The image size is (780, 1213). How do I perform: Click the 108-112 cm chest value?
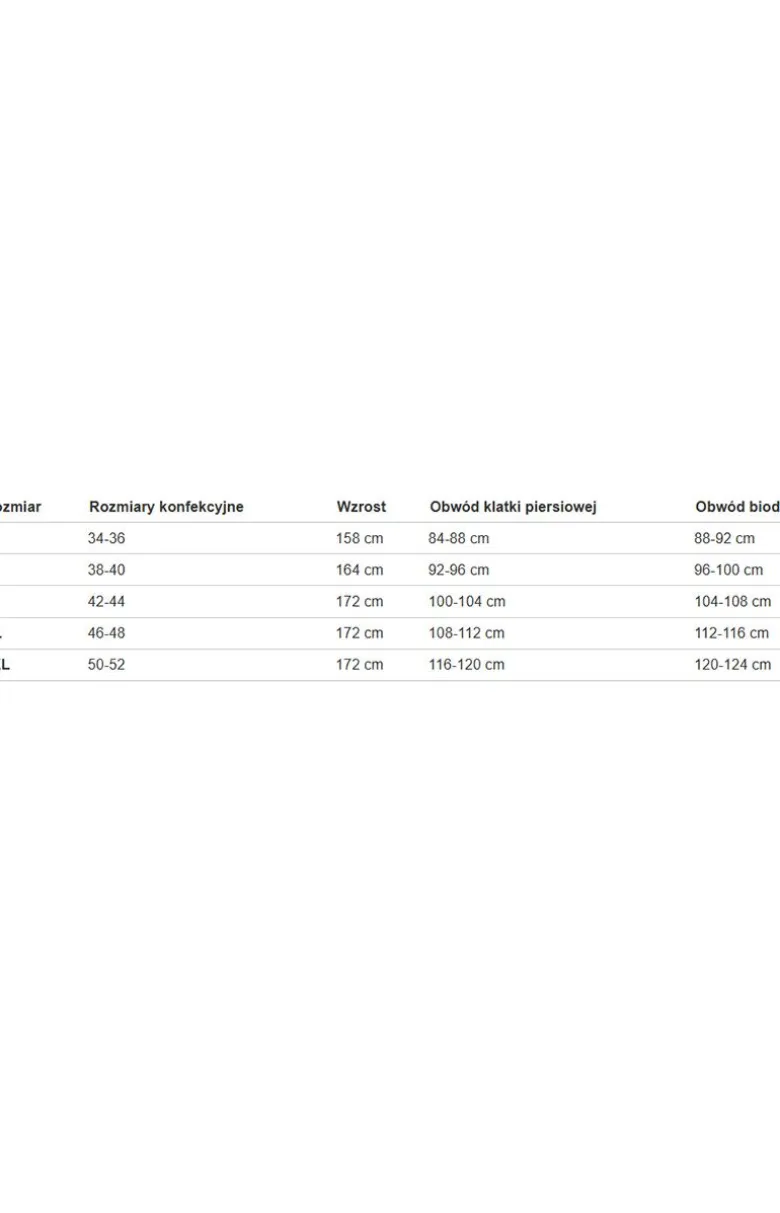(x=467, y=633)
